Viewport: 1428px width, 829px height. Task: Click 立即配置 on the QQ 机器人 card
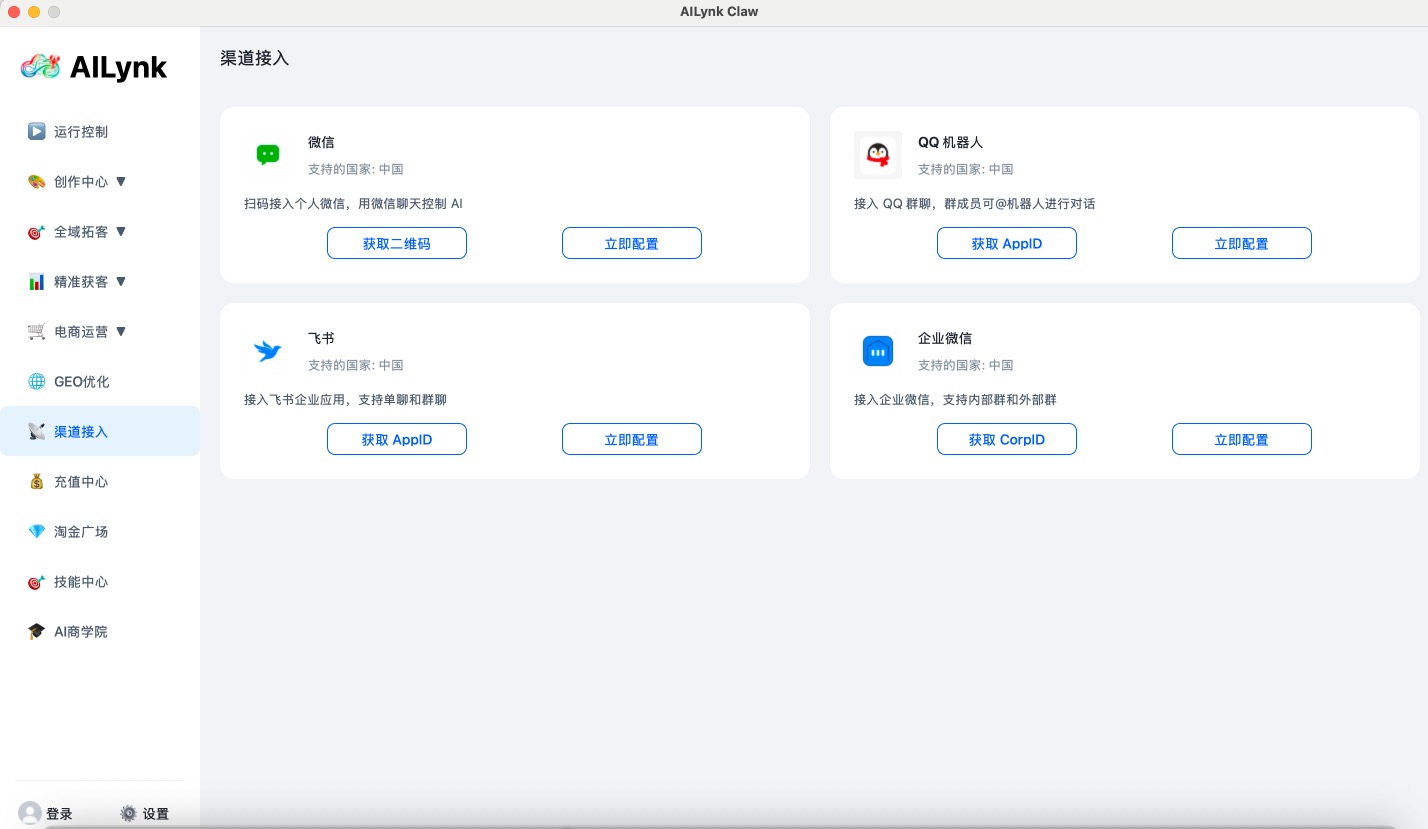coord(1242,243)
